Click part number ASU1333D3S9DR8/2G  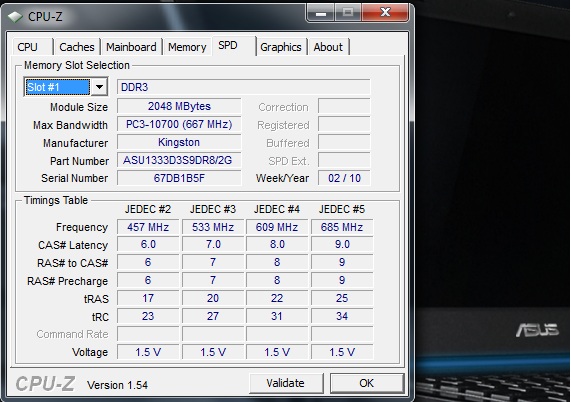pos(179,160)
